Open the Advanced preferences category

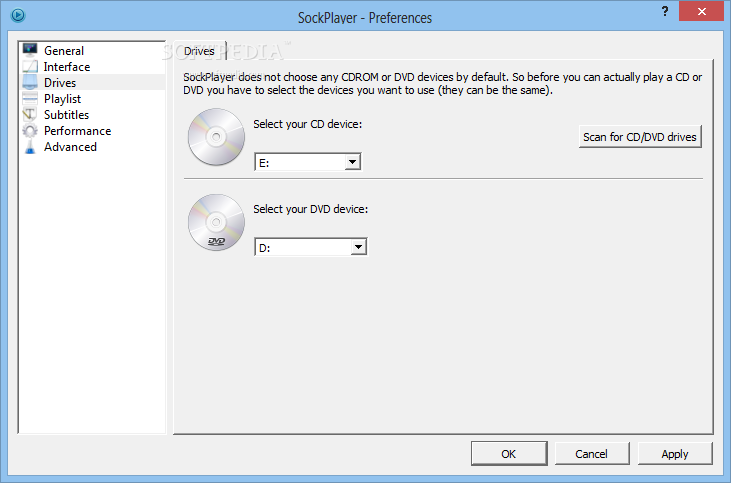[x=70, y=147]
